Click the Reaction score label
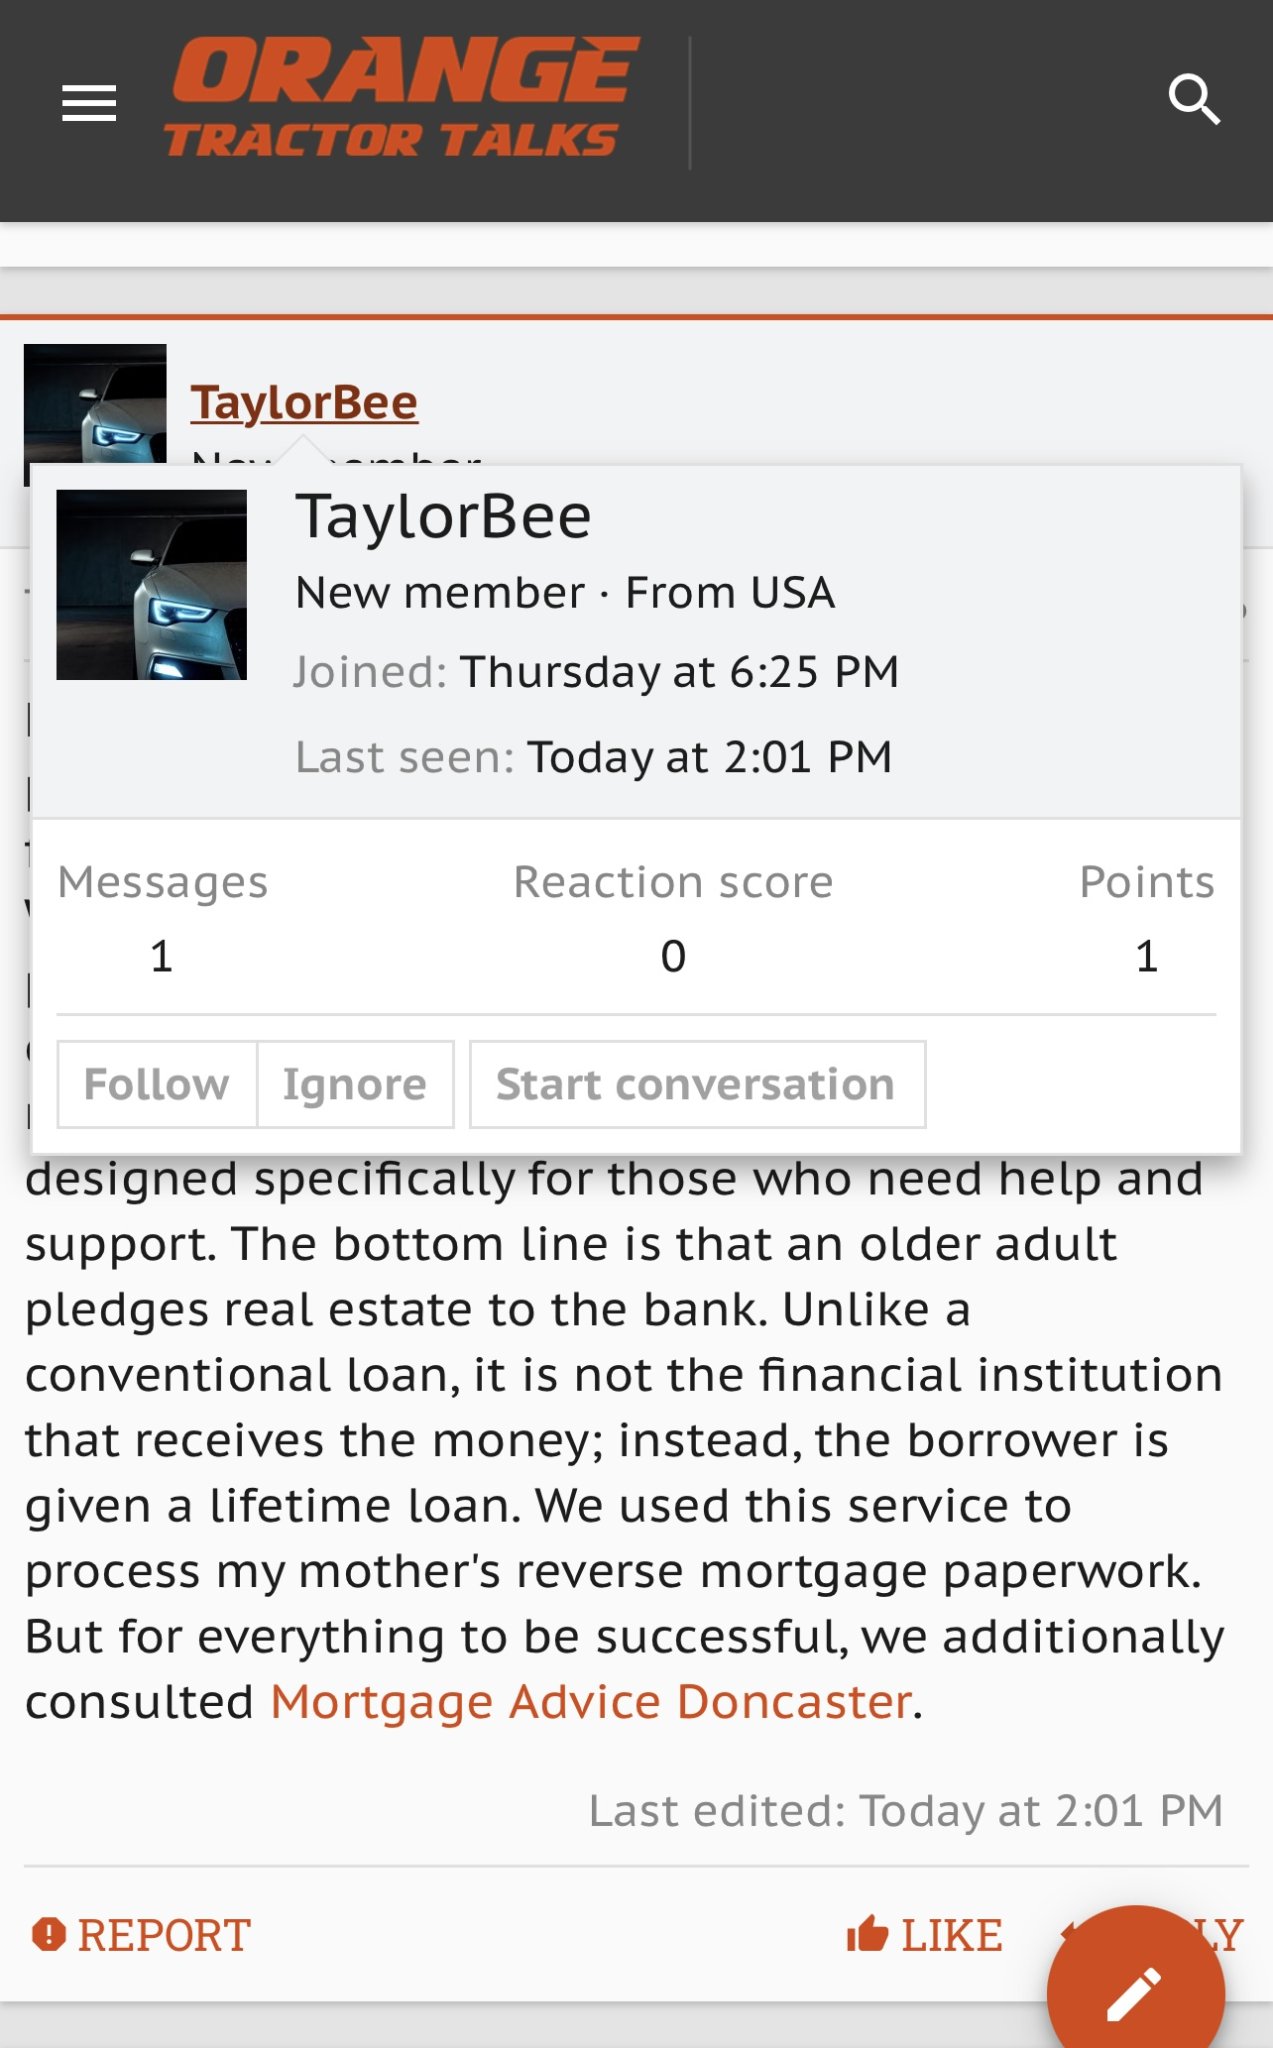Screen dimensions: 1273x2048 673,883
